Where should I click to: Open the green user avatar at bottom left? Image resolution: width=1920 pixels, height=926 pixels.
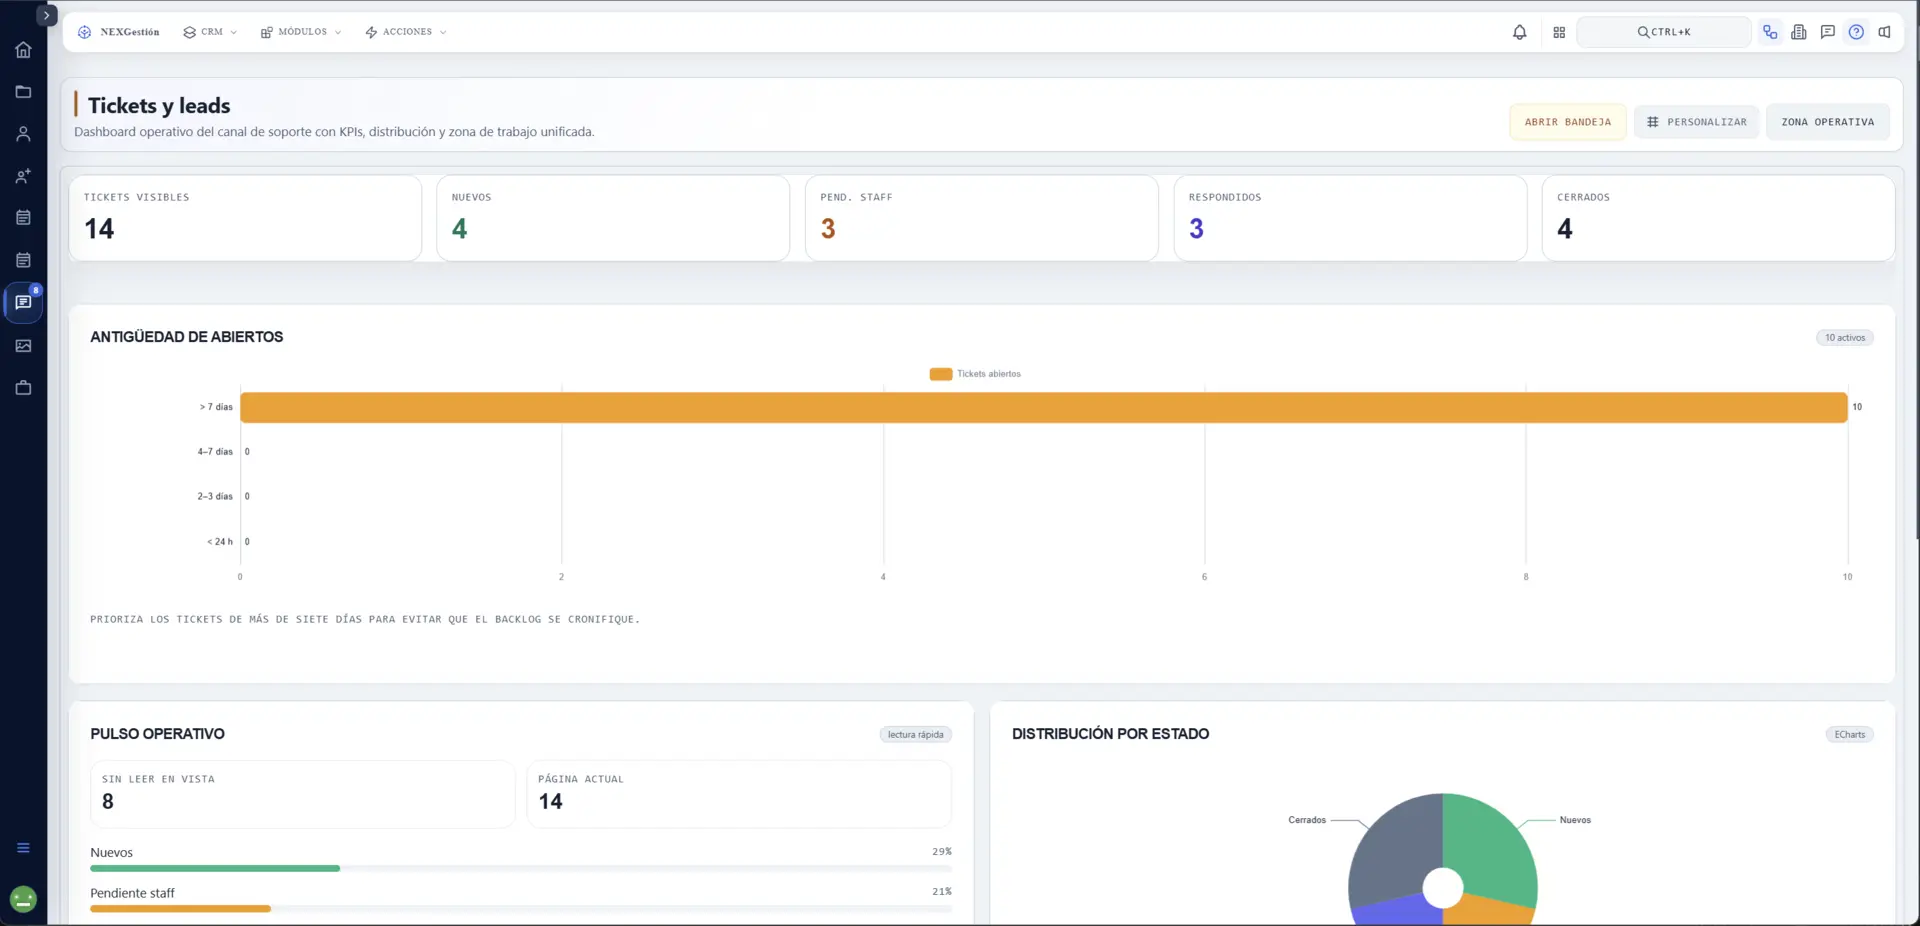(23, 899)
